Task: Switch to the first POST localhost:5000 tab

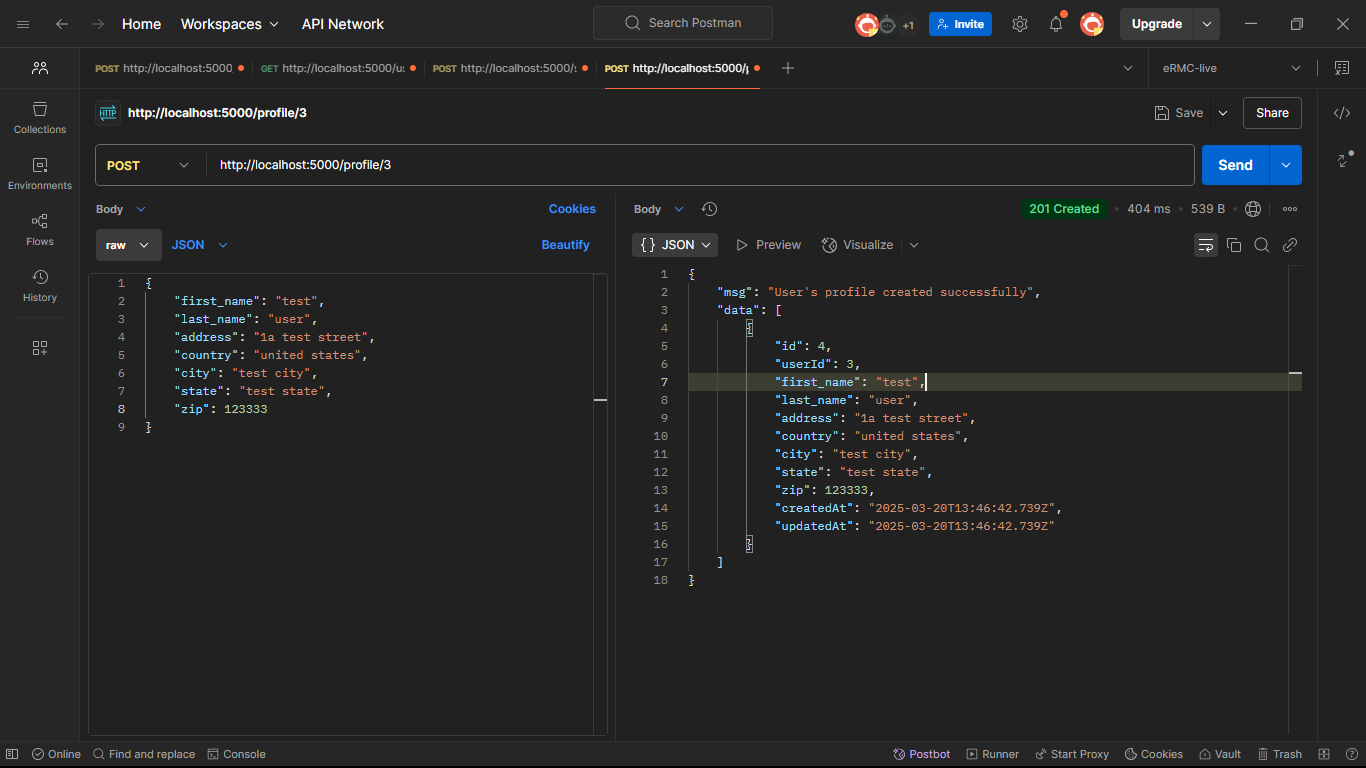Action: pyautogui.click(x=169, y=68)
